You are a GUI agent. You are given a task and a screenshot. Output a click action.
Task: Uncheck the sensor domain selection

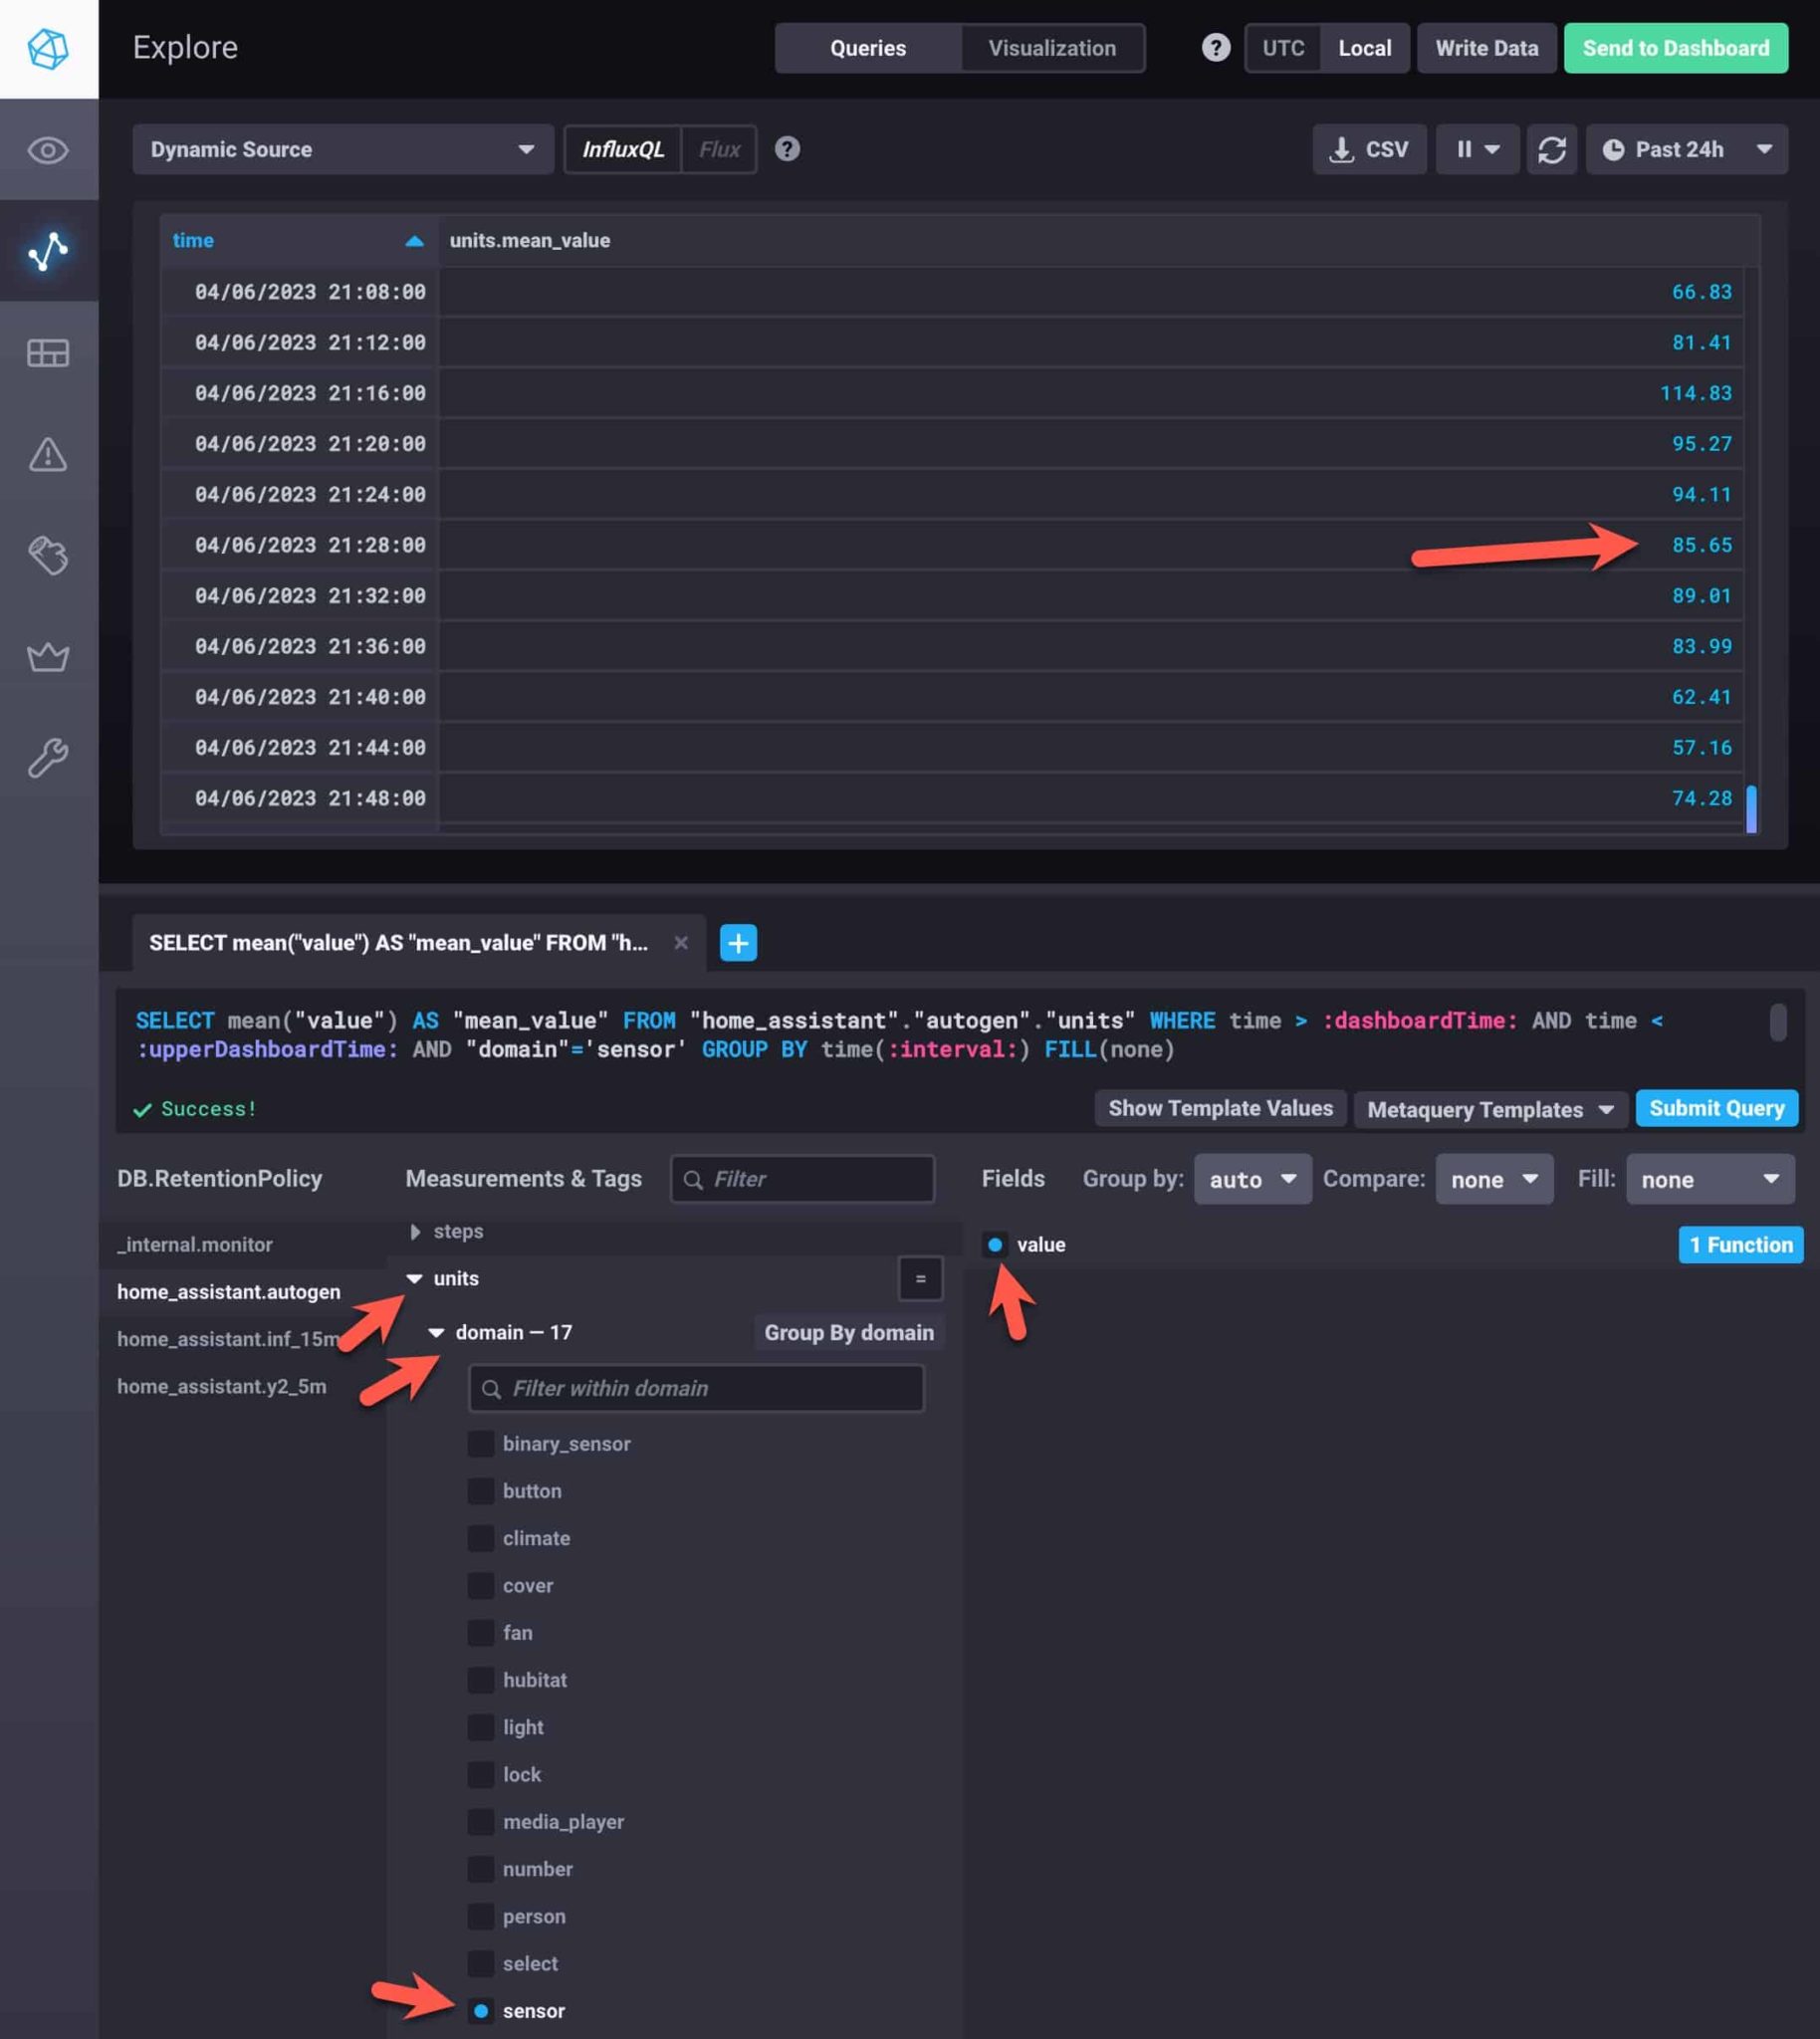pyautogui.click(x=482, y=2011)
